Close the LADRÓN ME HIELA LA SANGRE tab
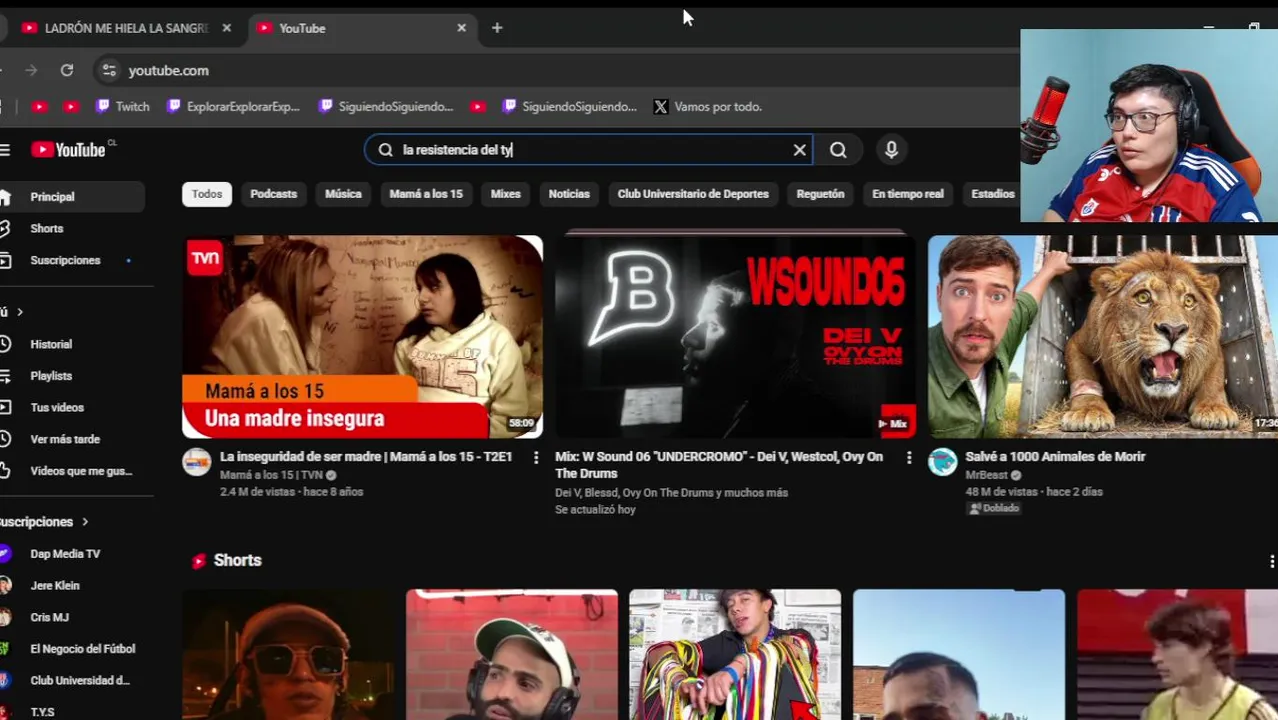 (x=226, y=28)
